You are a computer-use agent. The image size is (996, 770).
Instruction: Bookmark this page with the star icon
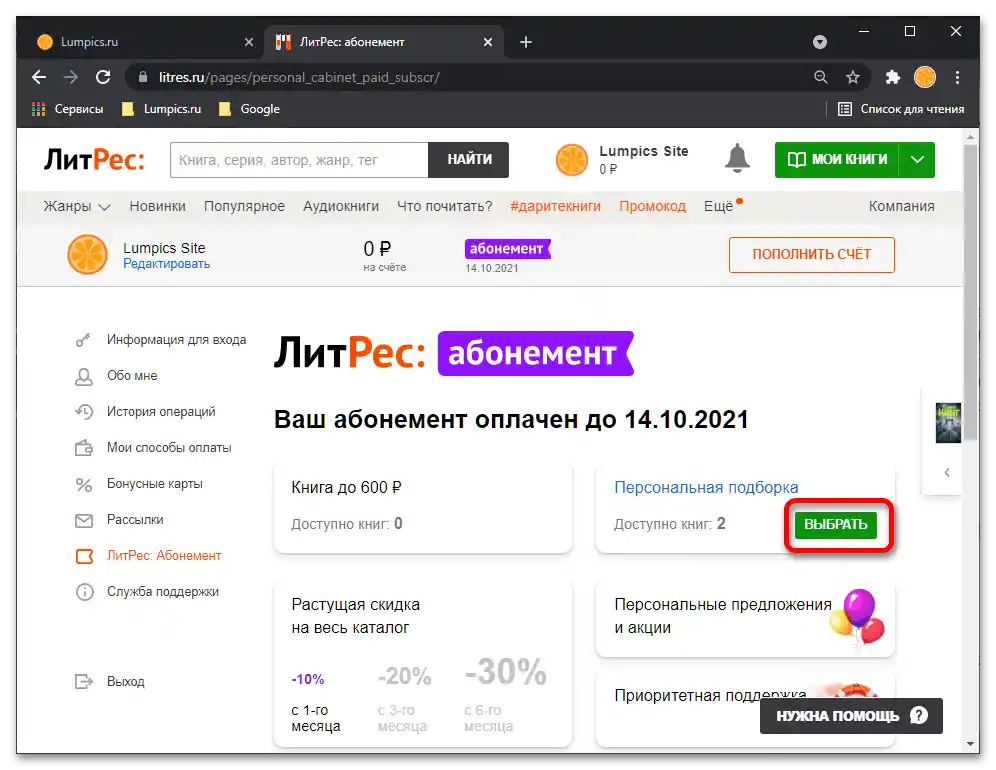point(852,78)
